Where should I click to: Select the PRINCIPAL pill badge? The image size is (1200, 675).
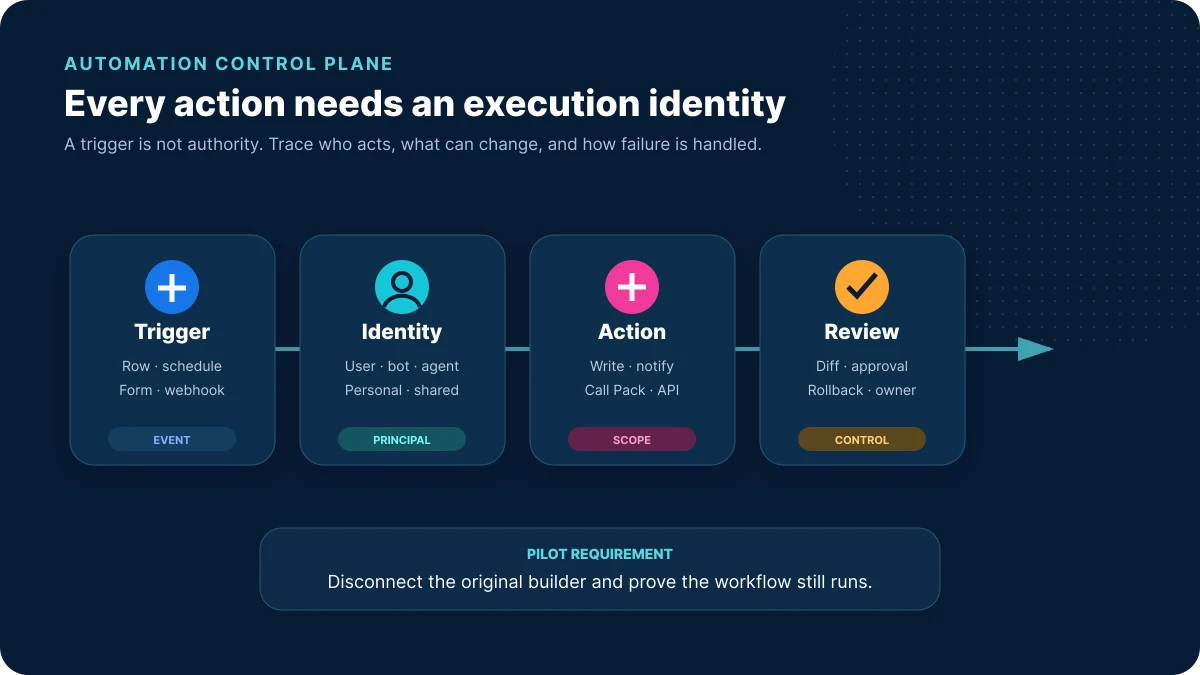402,439
